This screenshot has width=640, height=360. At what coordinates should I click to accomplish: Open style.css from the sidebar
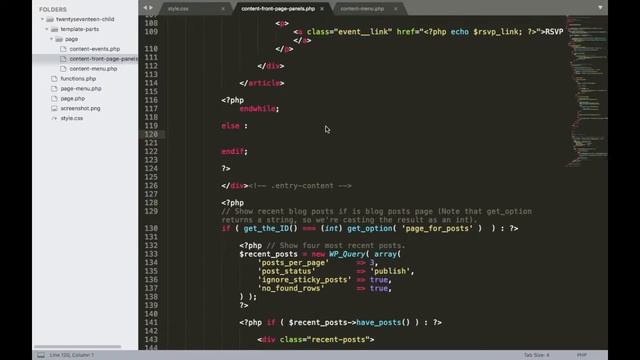point(72,118)
